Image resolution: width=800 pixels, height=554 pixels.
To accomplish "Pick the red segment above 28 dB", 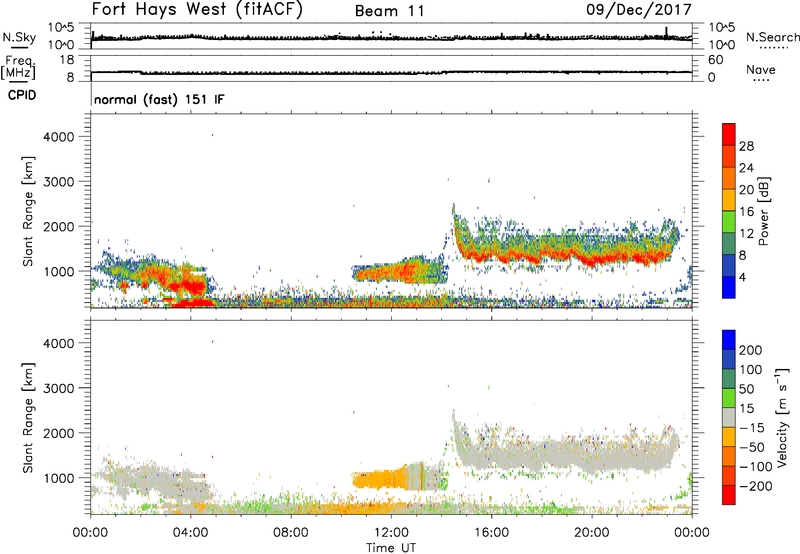I will [x=729, y=134].
